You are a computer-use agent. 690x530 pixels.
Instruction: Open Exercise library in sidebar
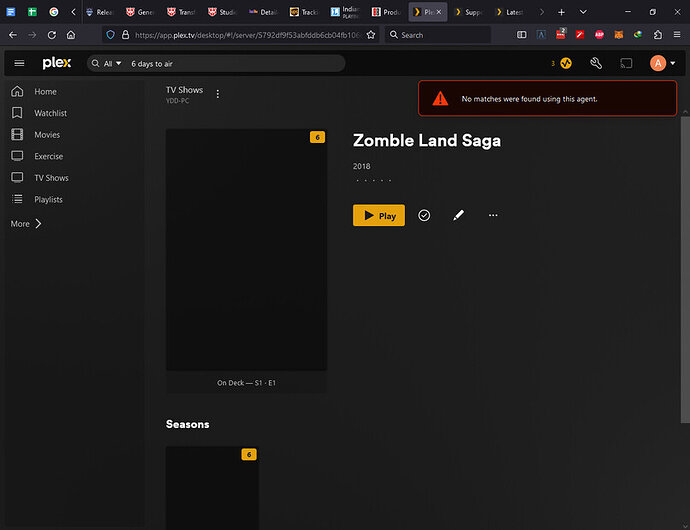[x=48, y=156]
